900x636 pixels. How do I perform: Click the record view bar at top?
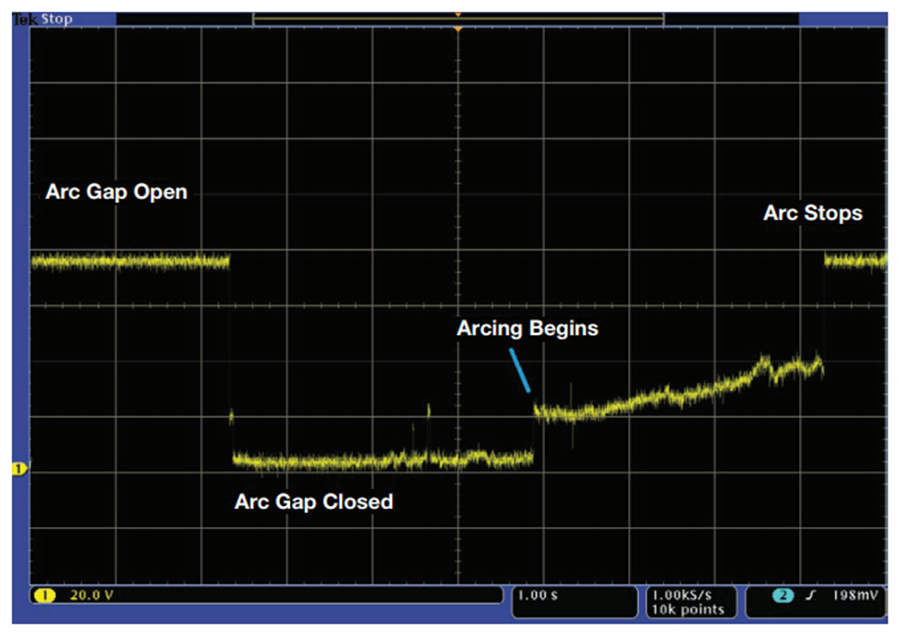point(458,19)
